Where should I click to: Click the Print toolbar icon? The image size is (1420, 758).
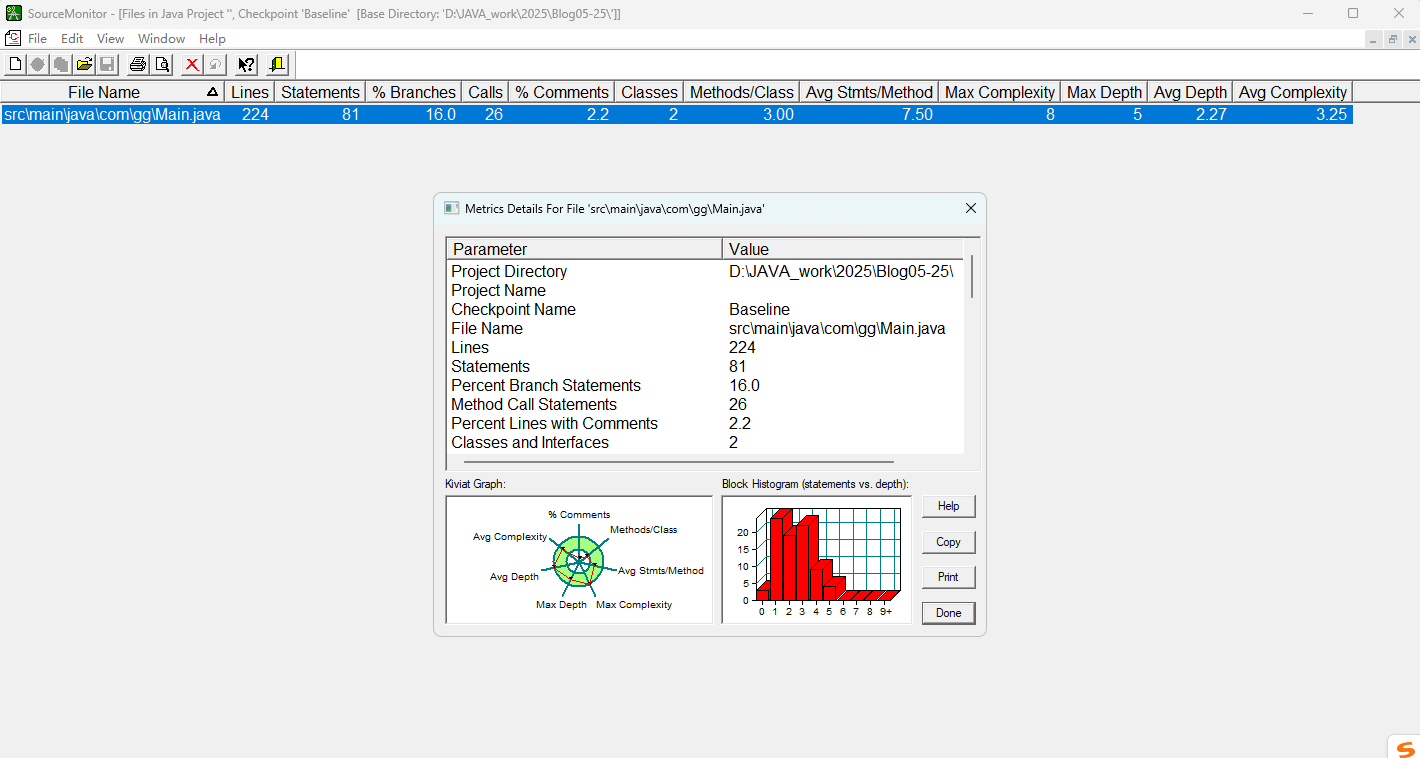[138, 65]
